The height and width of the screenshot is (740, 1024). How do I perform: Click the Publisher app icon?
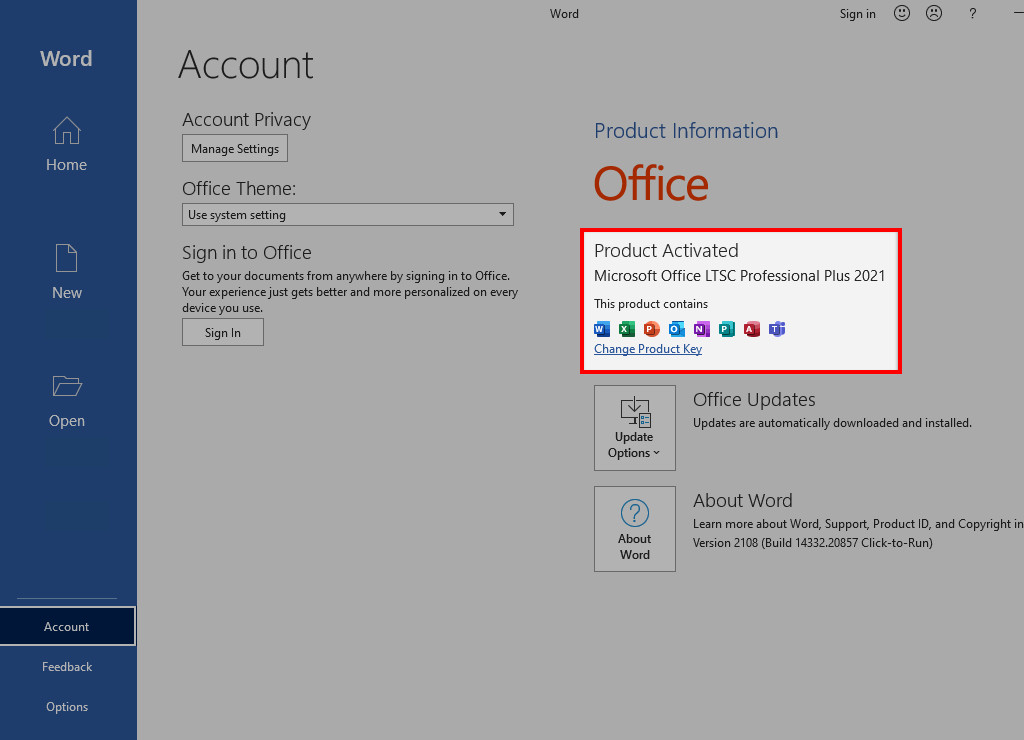click(x=727, y=329)
